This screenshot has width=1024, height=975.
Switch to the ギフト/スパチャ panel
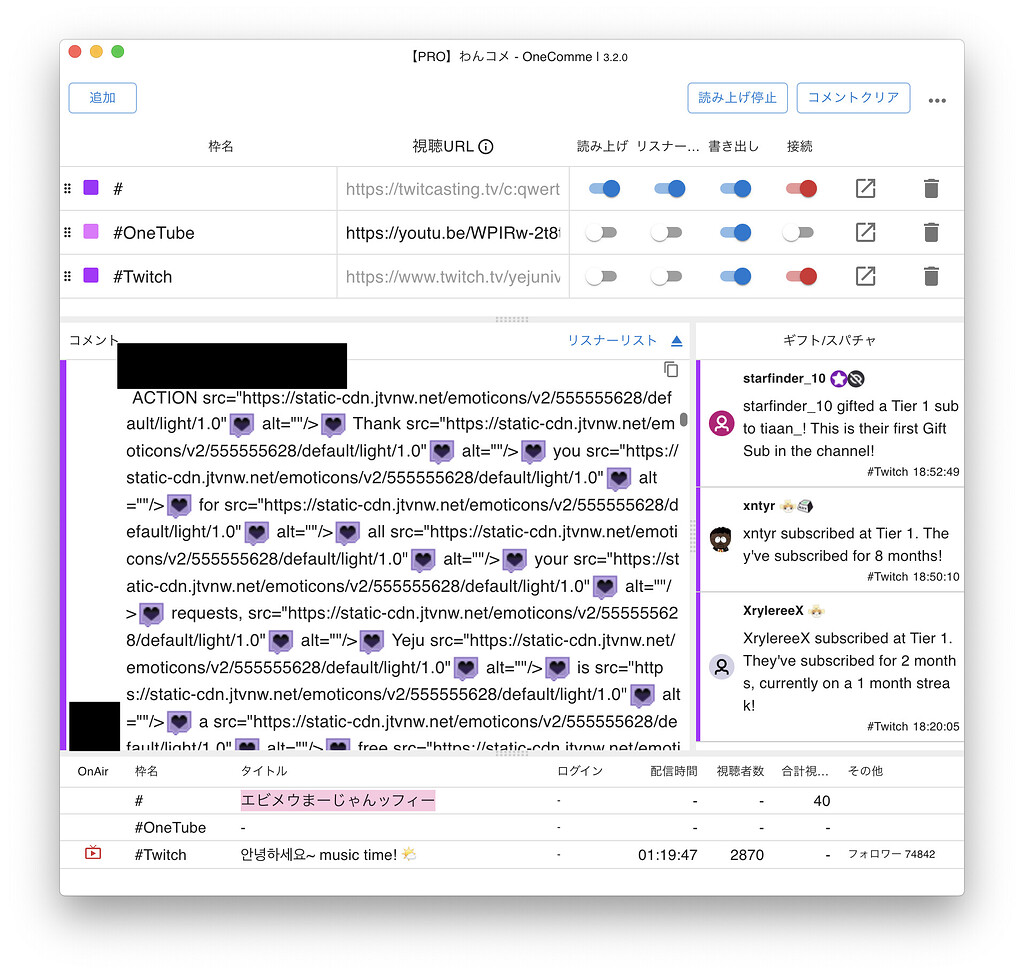click(830, 340)
